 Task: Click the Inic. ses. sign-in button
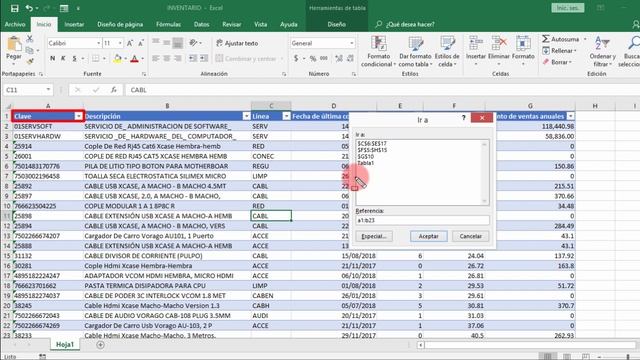(x=568, y=8)
